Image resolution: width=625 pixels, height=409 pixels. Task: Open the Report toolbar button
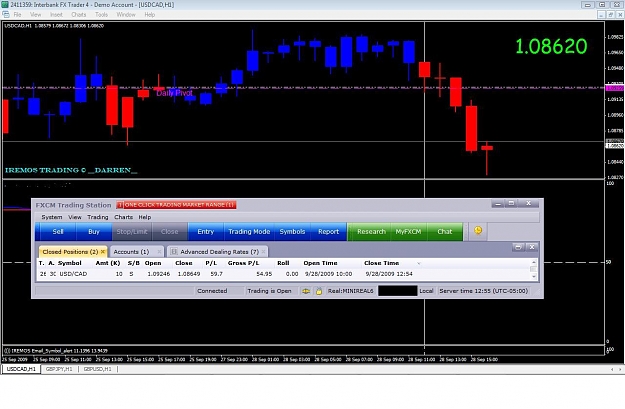pos(328,232)
